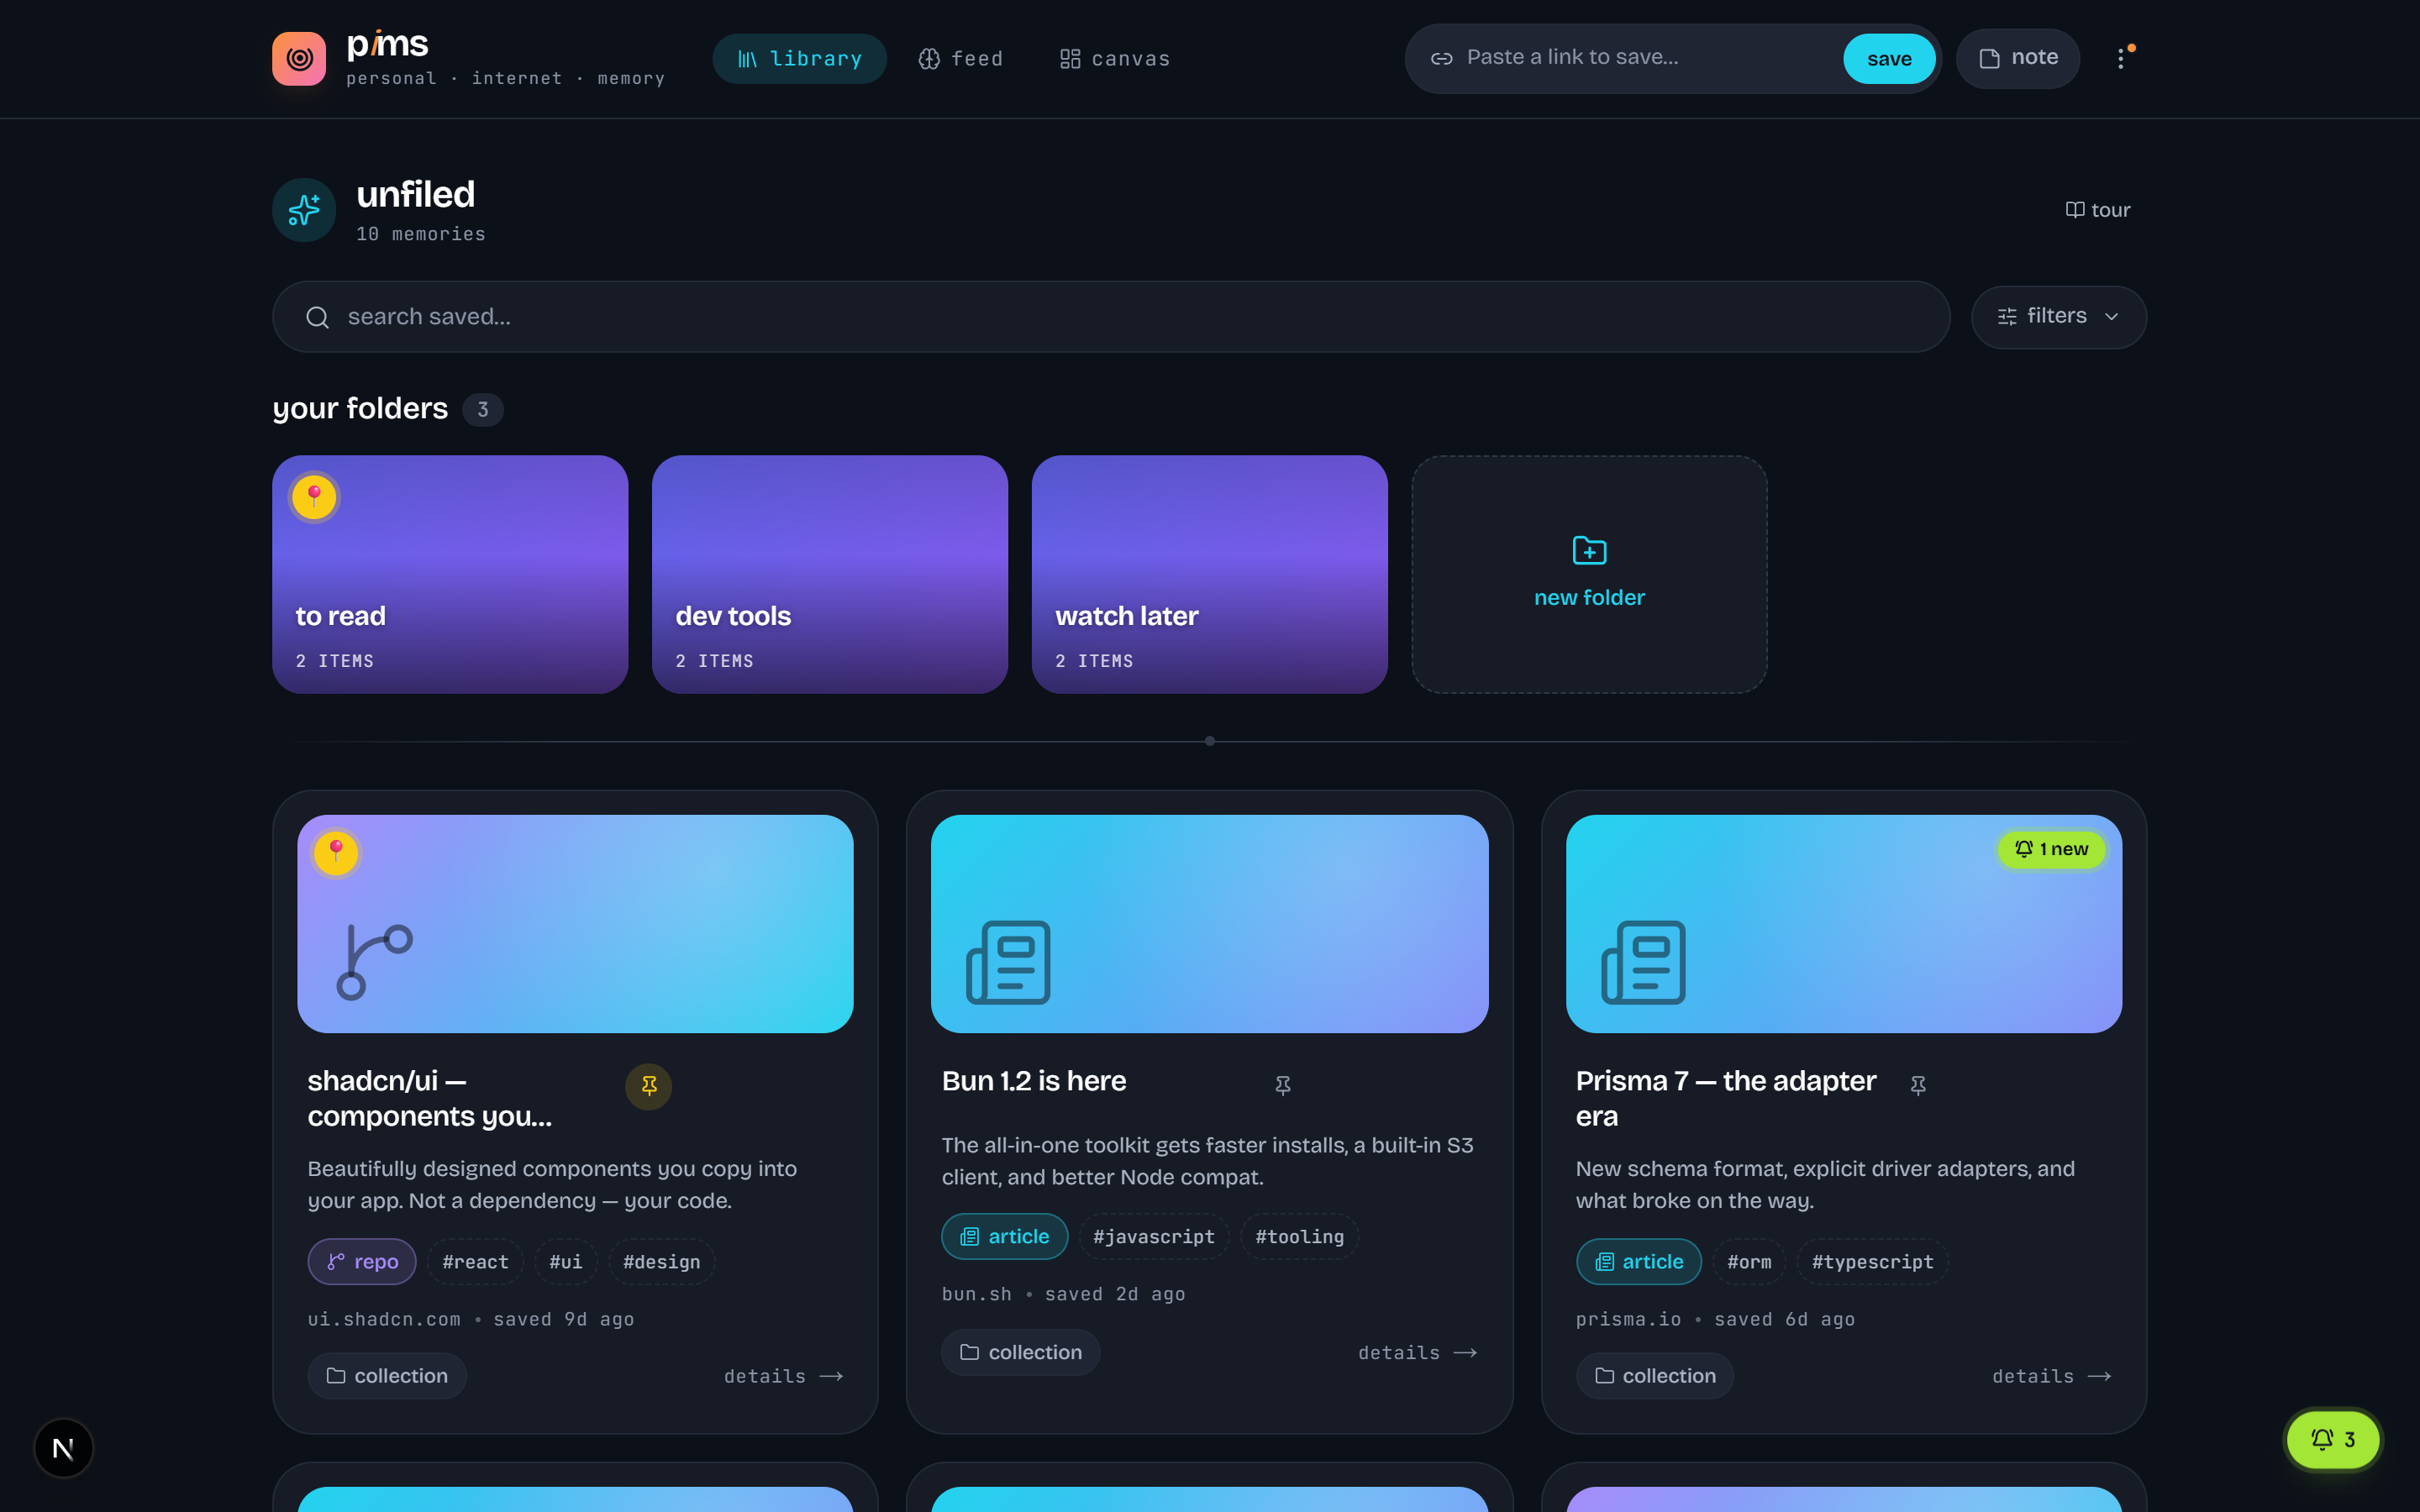Click the shadcn/ui card title
Image resolution: width=2420 pixels, height=1512 pixels.
pyautogui.click(x=430, y=1099)
